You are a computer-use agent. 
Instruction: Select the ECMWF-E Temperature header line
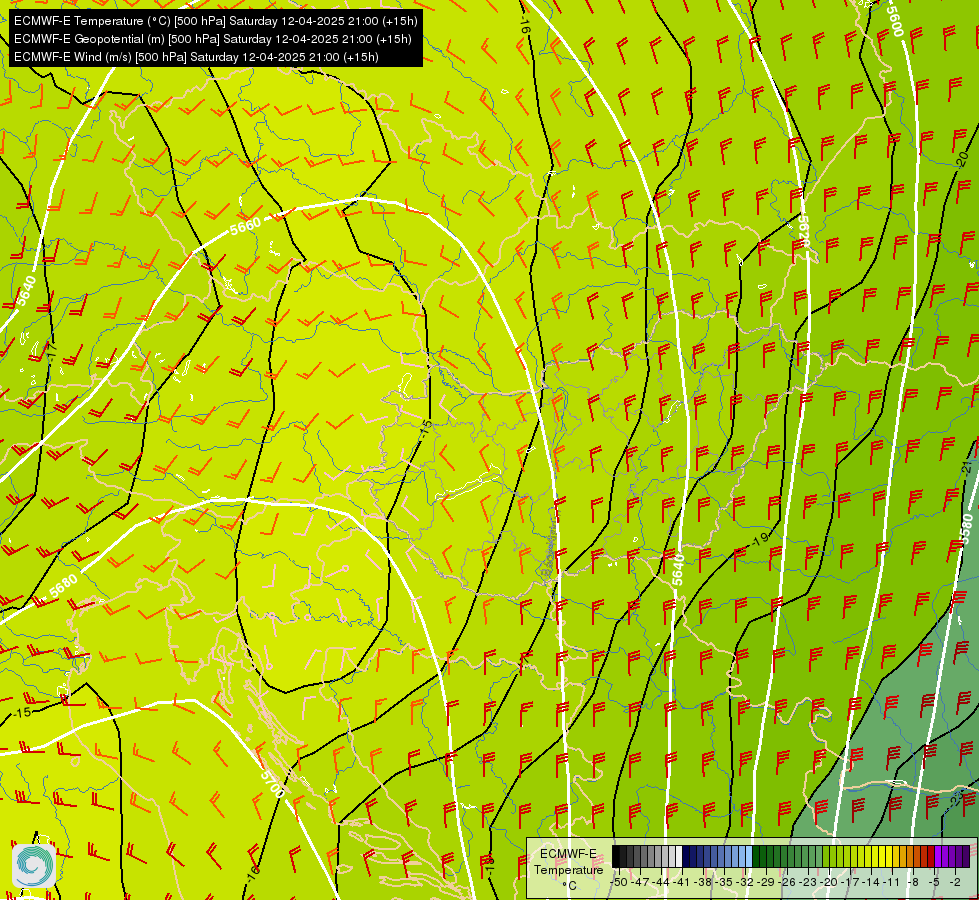tap(215, 21)
